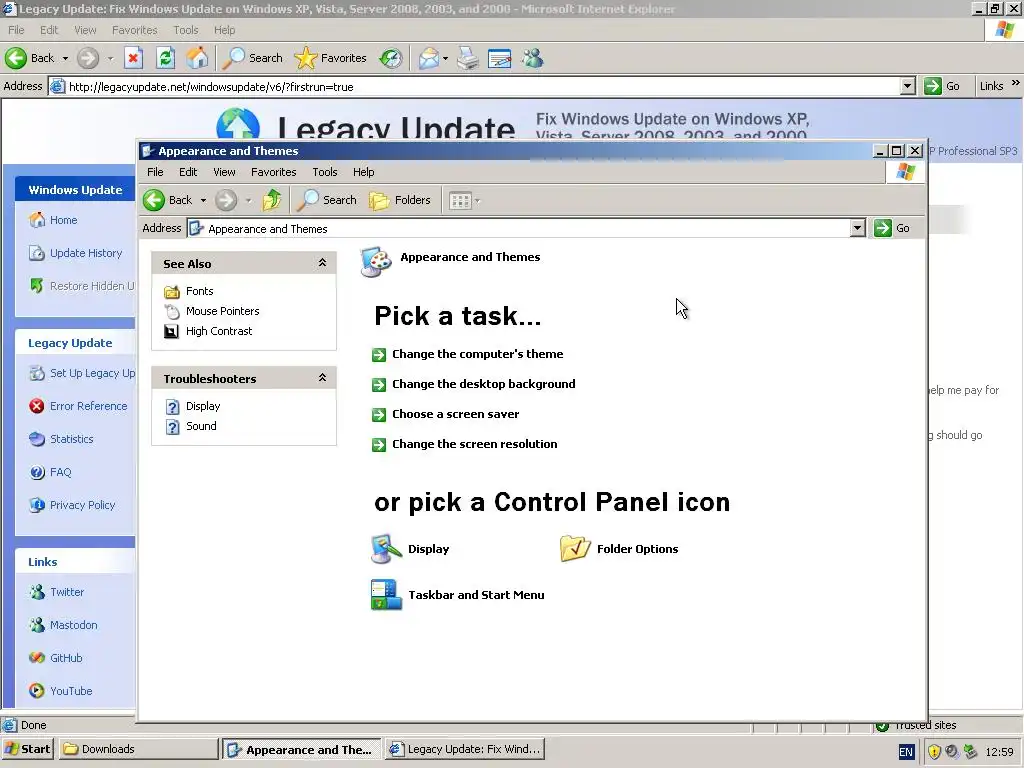
Task: Open Twitter link in Links section
Action: click(57, 592)
